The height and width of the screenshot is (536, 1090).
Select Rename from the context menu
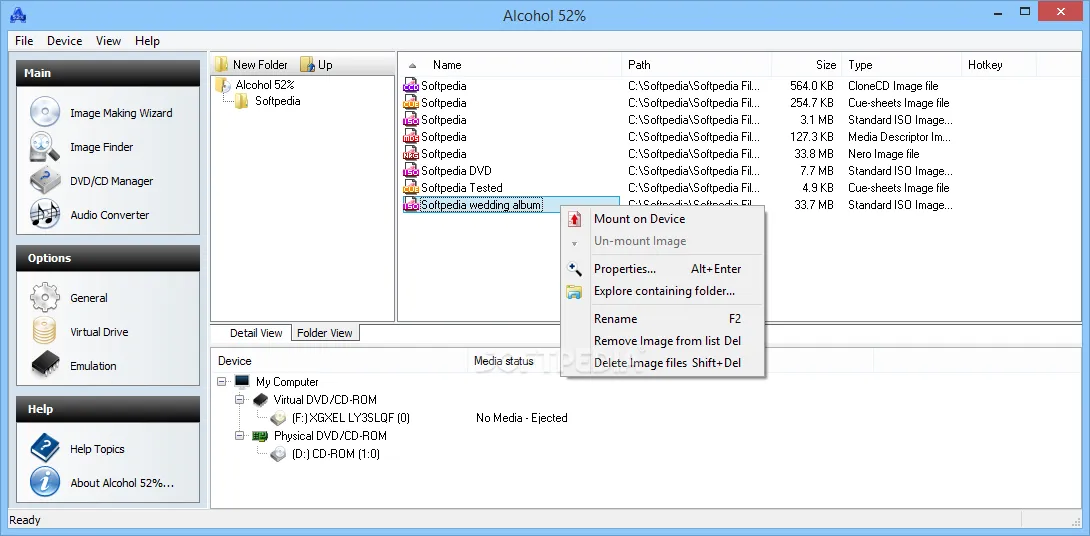point(662,319)
